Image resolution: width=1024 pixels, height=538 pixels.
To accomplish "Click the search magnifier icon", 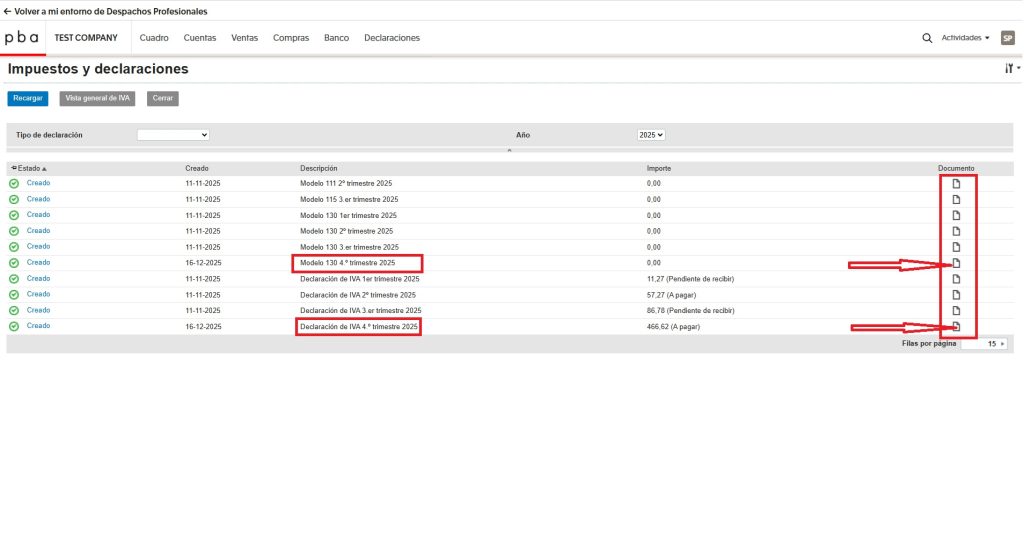I will click(x=926, y=38).
